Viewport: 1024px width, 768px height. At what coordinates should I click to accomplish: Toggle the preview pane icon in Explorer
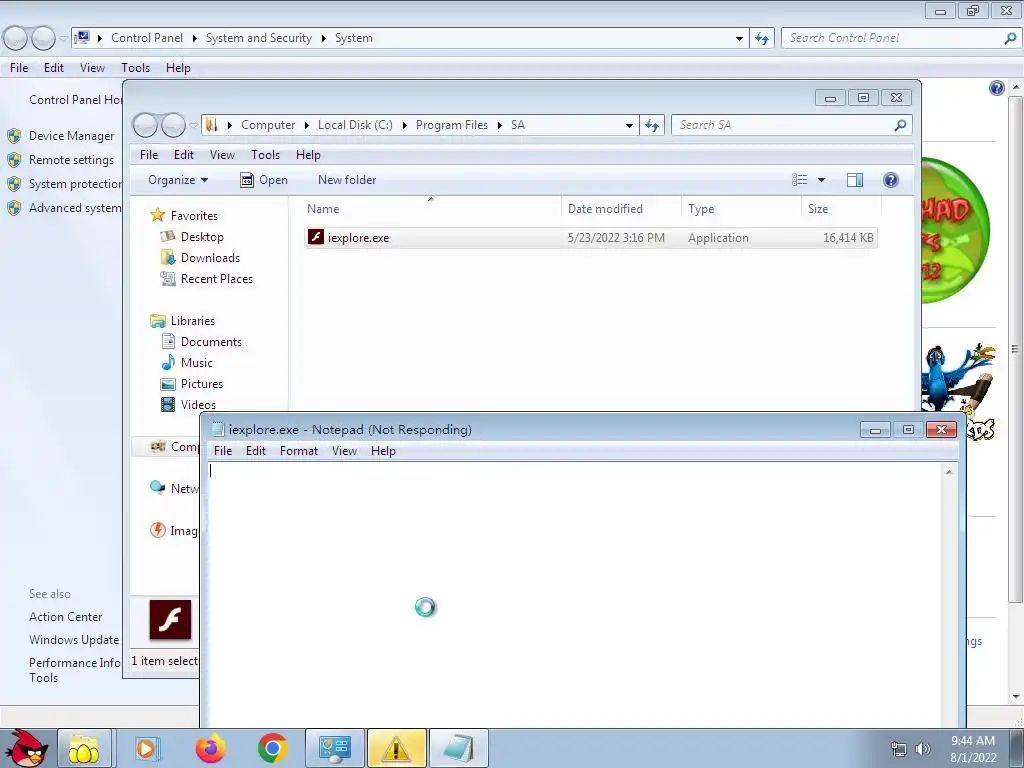[x=854, y=180]
